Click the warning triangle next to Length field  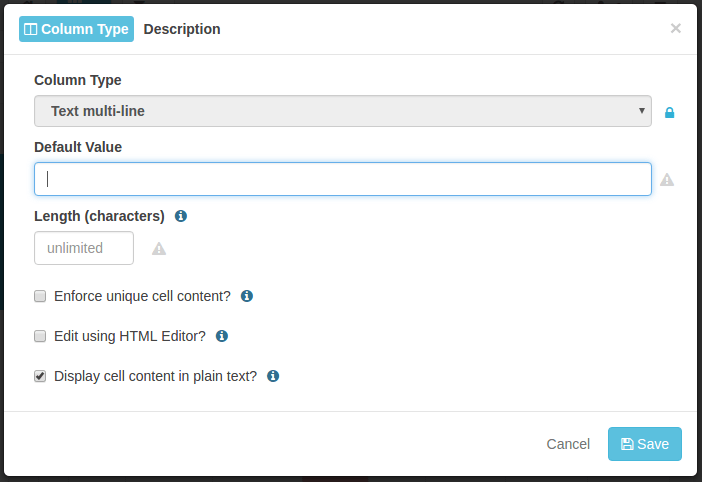[x=159, y=249]
